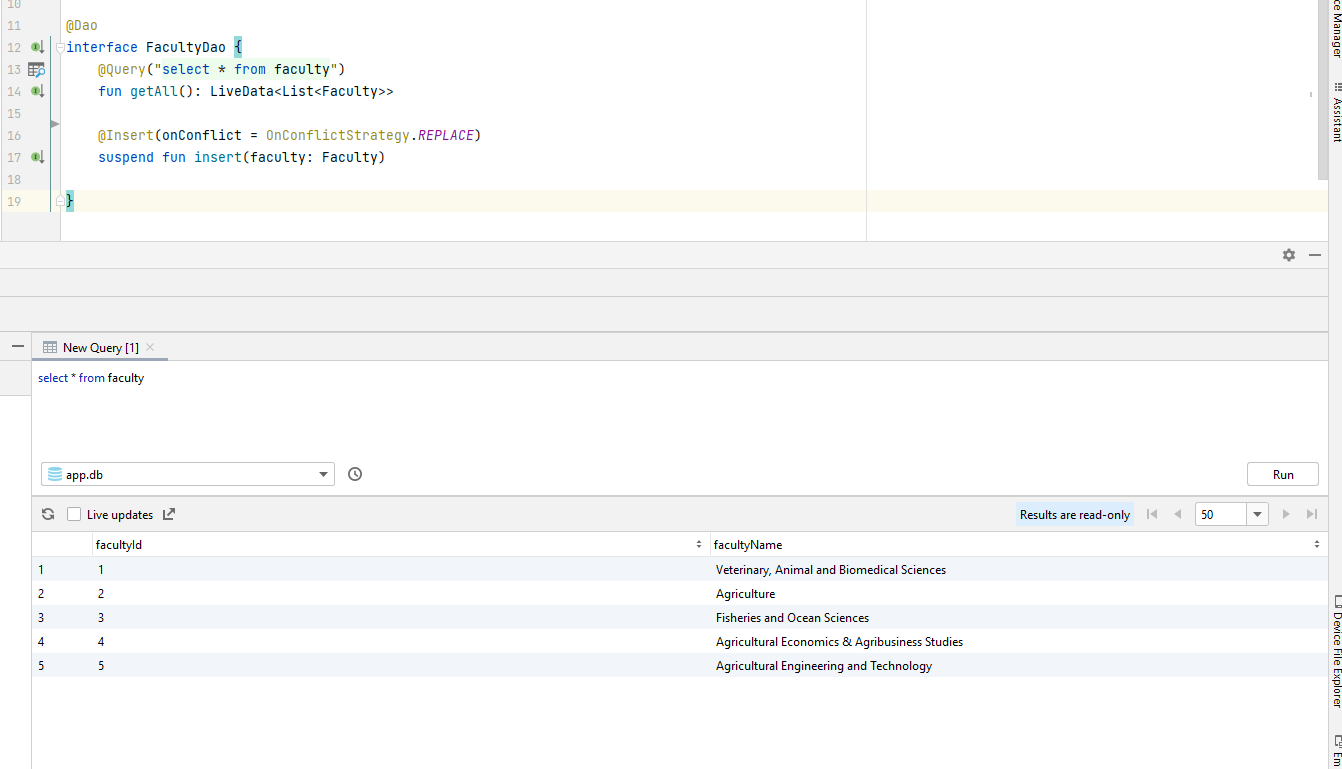Click the OnConflictStrategy.REPLACE code text

[370, 135]
